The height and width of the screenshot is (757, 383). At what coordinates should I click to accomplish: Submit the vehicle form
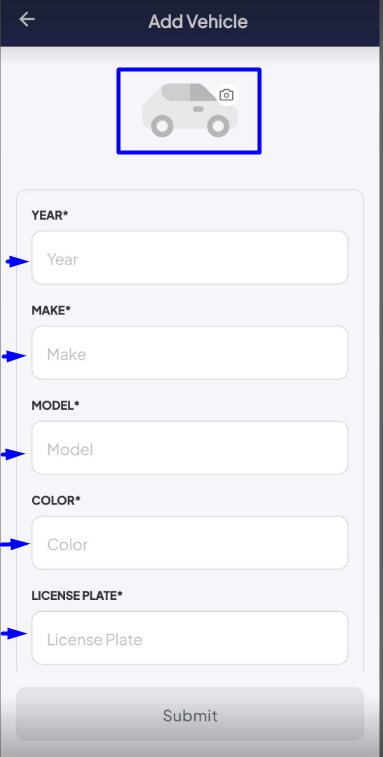[190, 714]
